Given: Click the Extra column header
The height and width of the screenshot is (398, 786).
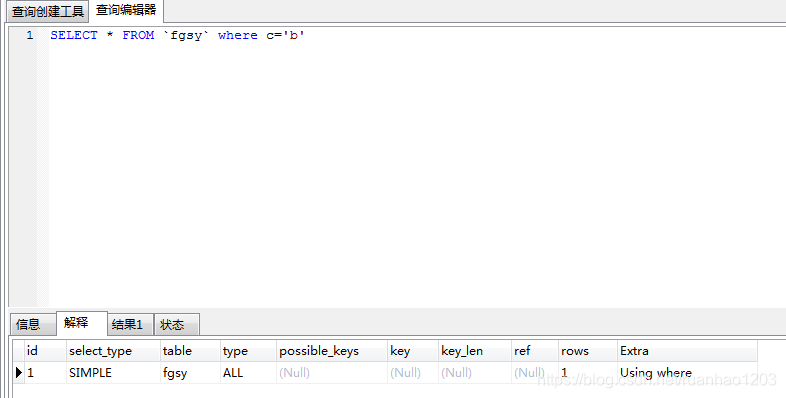Looking at the screenshot, I should [x=687, y=351].
